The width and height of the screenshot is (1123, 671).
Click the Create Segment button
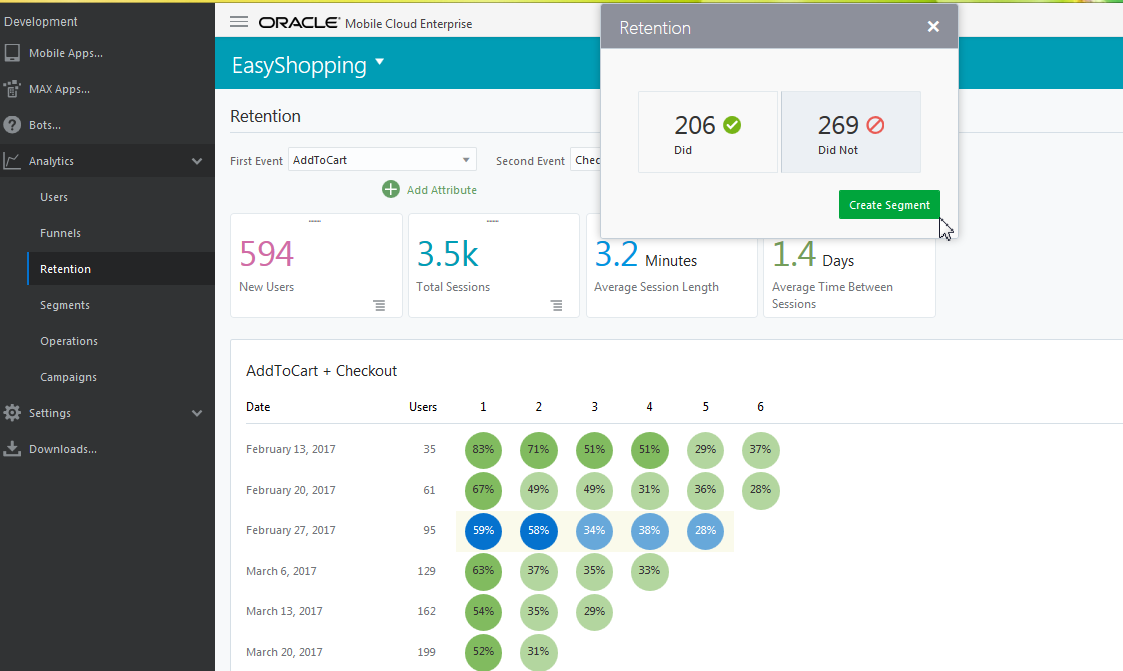[889, 205]
